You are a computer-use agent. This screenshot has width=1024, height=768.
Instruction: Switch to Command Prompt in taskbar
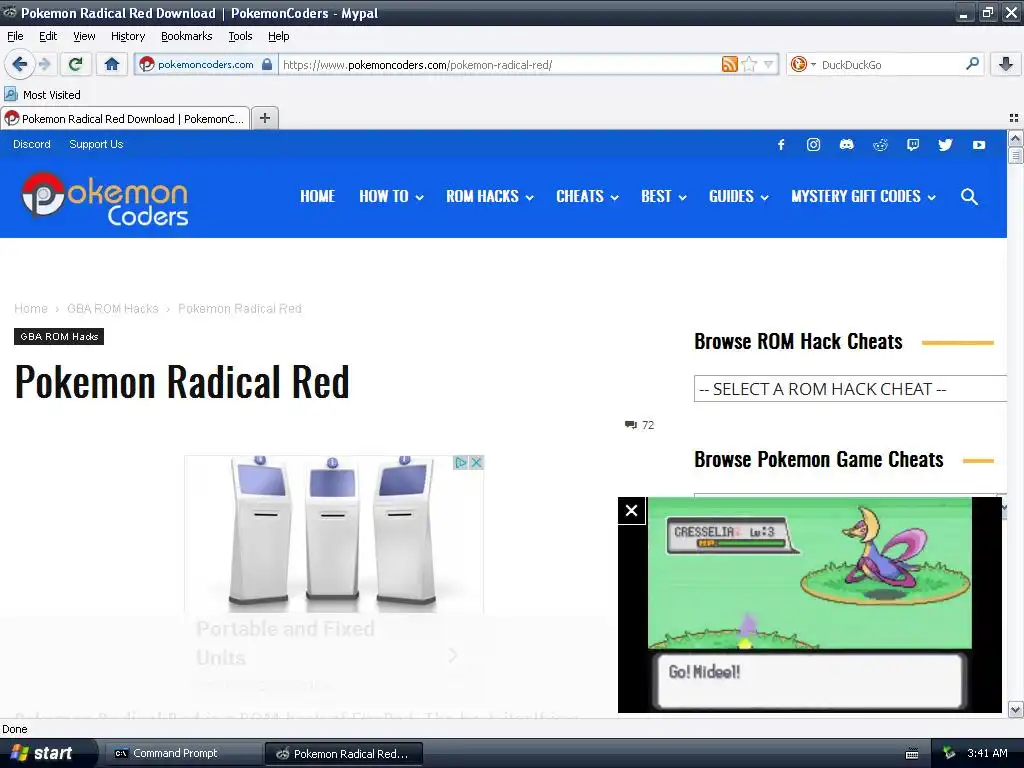pos(183,753)
